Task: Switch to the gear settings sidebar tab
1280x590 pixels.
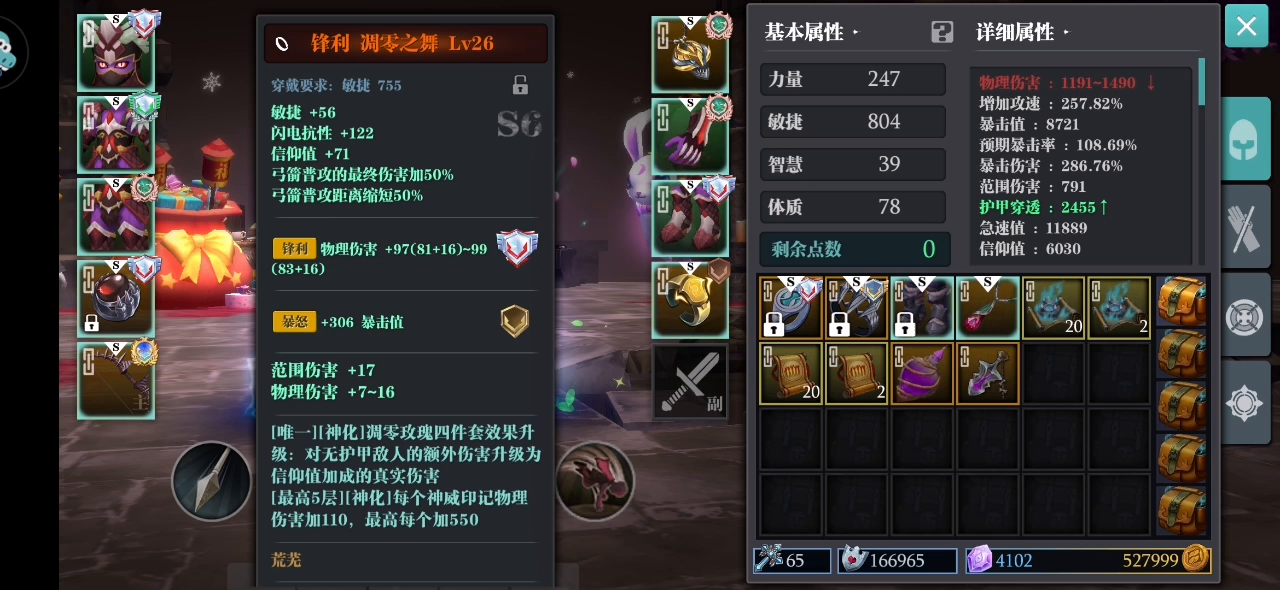Action: click(1246, 403)
